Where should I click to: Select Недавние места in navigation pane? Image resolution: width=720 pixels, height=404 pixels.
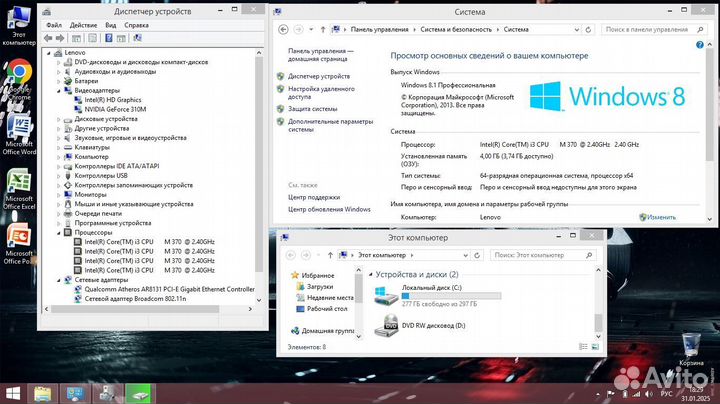pos(330,298)
